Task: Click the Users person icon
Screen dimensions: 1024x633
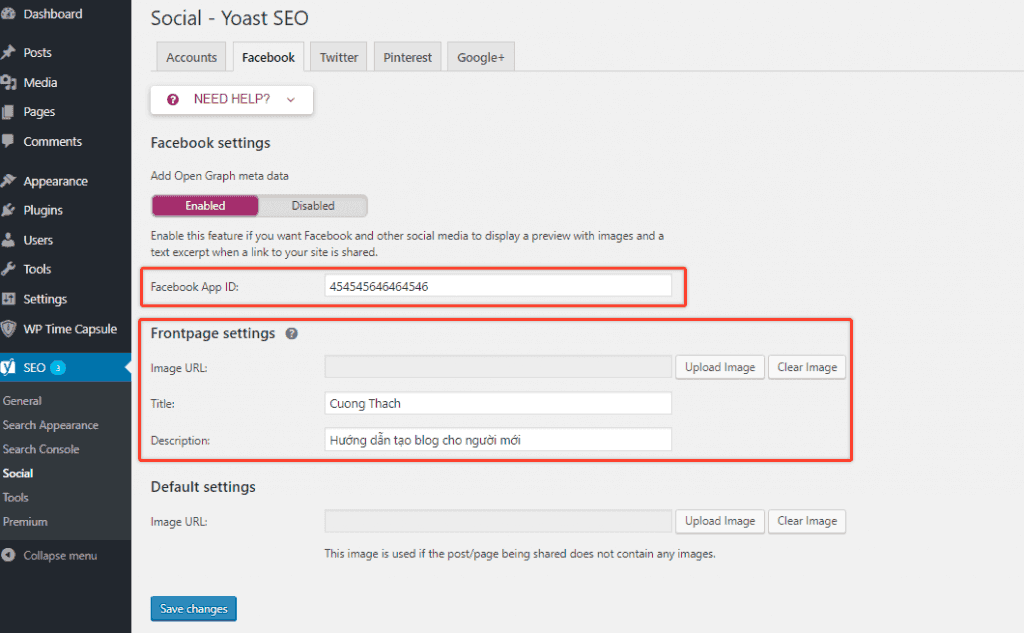Action: pos(8,240)
